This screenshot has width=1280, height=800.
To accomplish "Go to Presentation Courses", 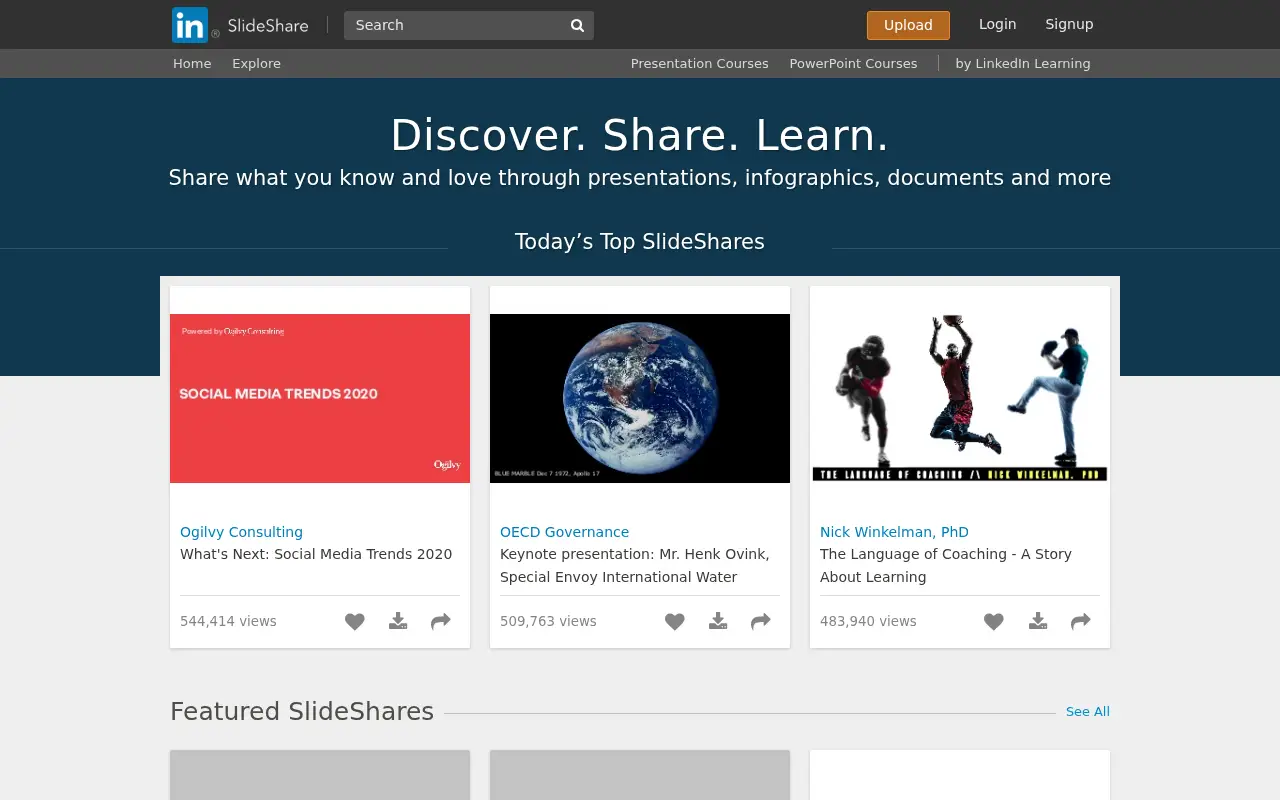I will (700, 63).
